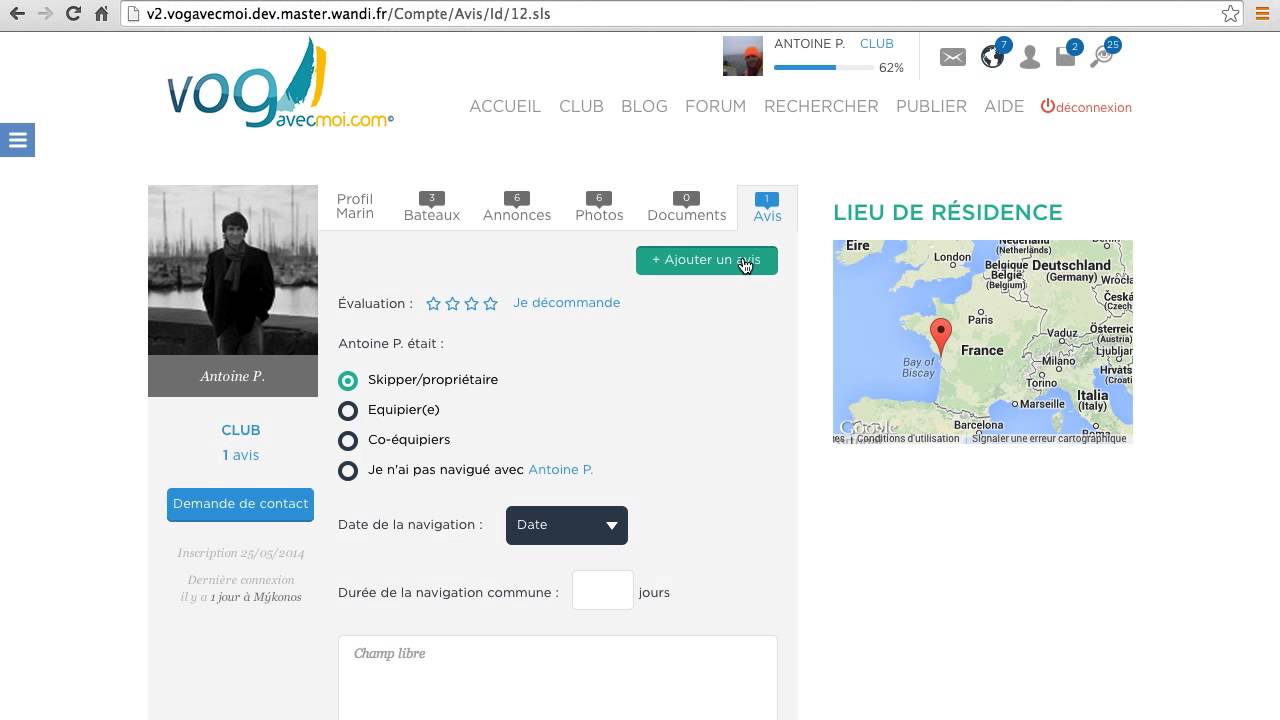Open the Avis tab
Viewport: 1280px width, 720px height.
[767, 208]
